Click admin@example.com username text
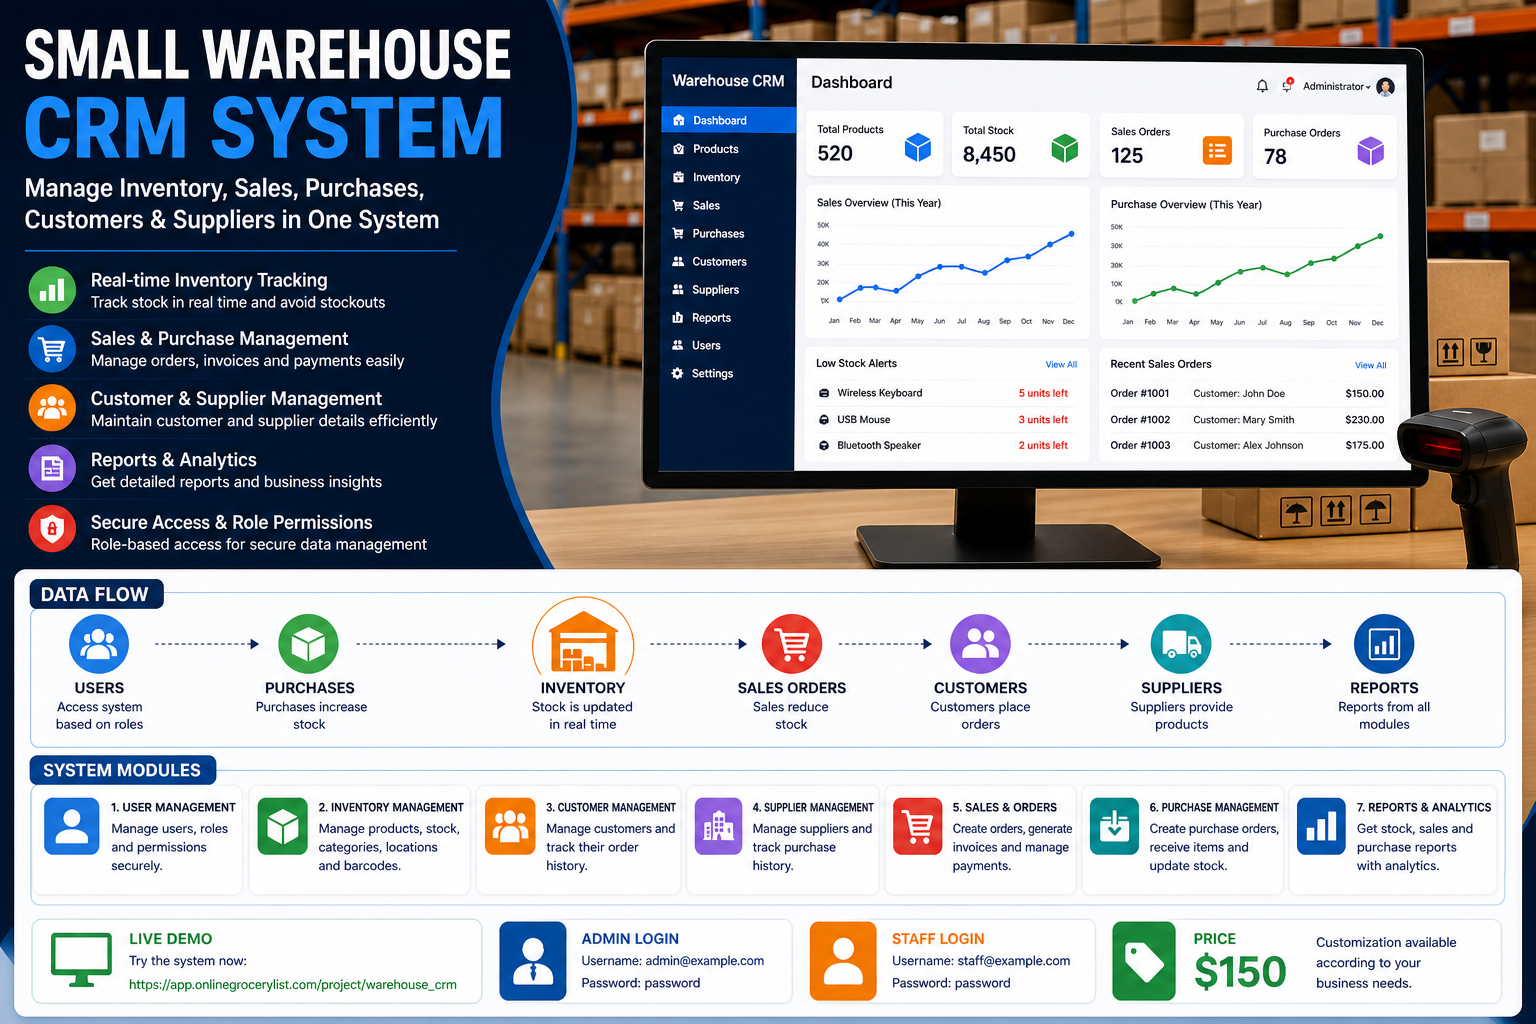 705,961
